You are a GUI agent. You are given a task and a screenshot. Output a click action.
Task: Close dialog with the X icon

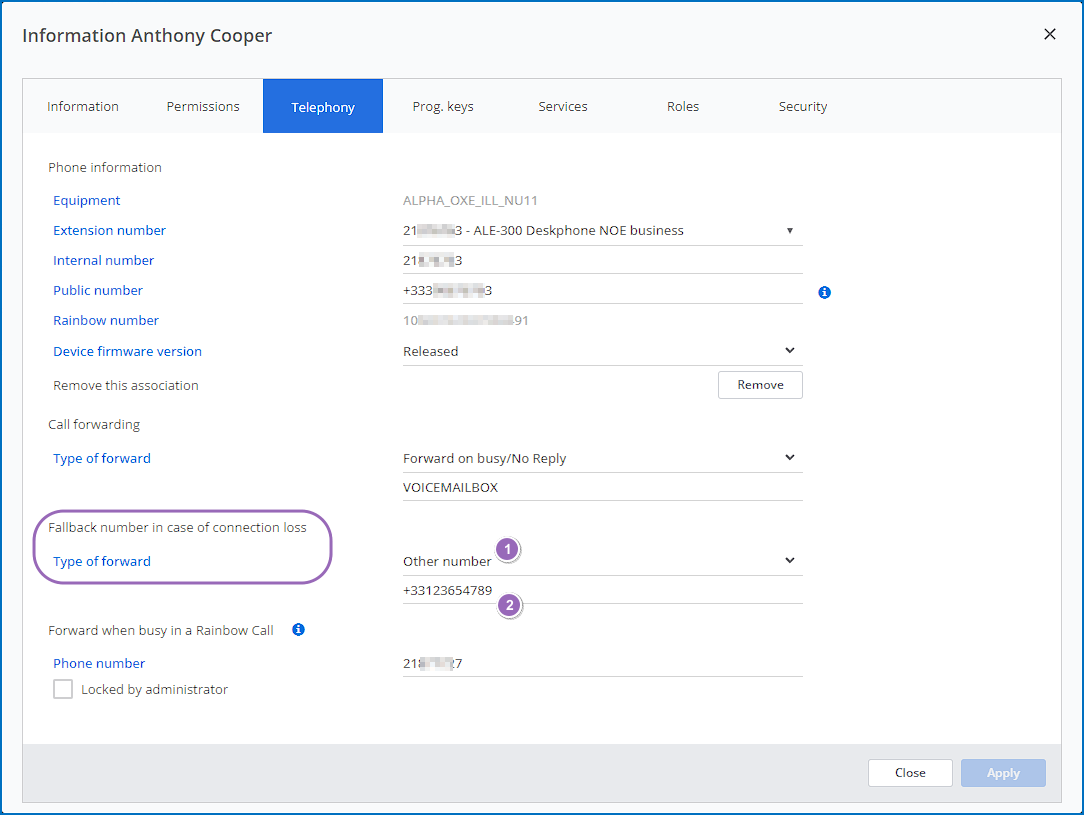tap(1050, 35)
